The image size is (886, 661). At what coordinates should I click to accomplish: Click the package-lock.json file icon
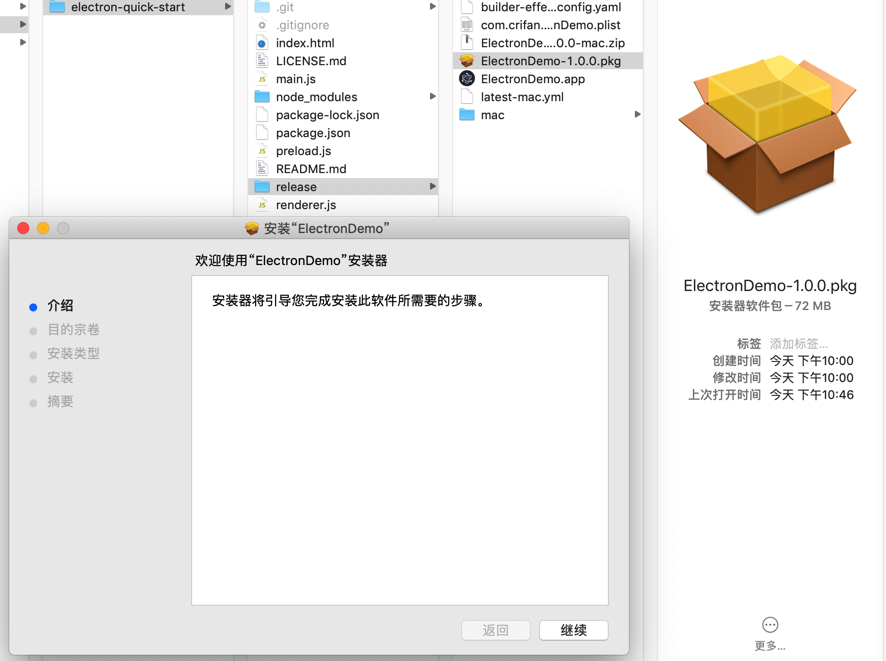pyautogui.click(x=262, y=115)
